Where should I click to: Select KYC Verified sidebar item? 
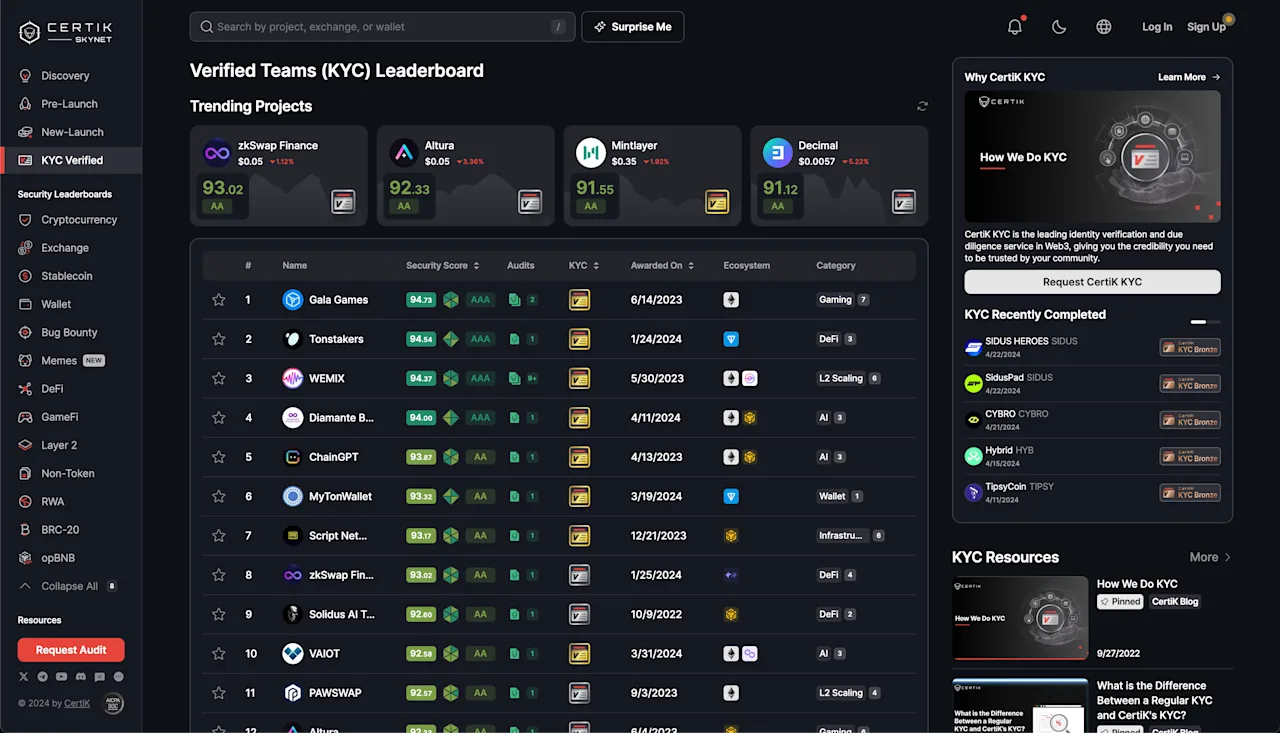[71, 160]
